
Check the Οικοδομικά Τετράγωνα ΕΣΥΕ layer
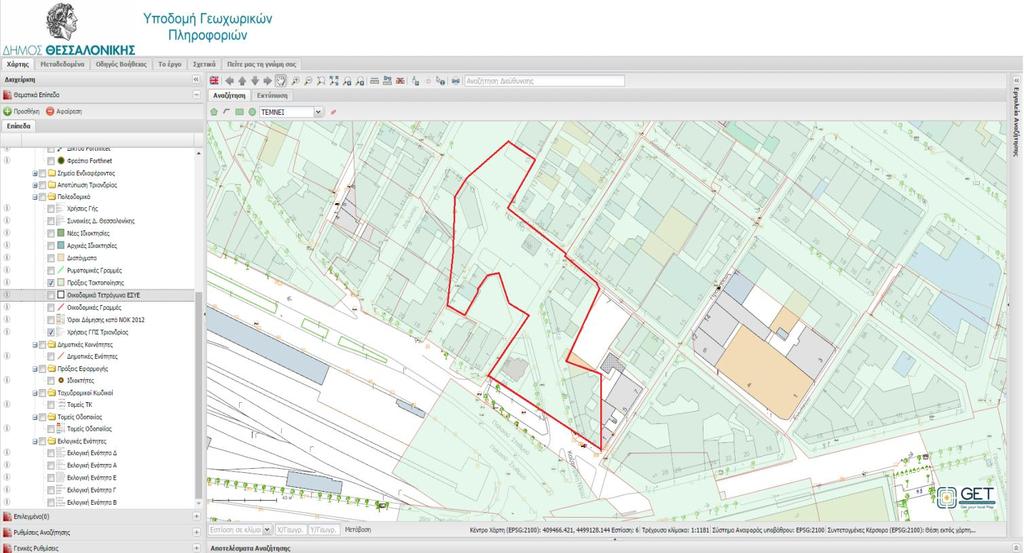(x=51, y=295)
